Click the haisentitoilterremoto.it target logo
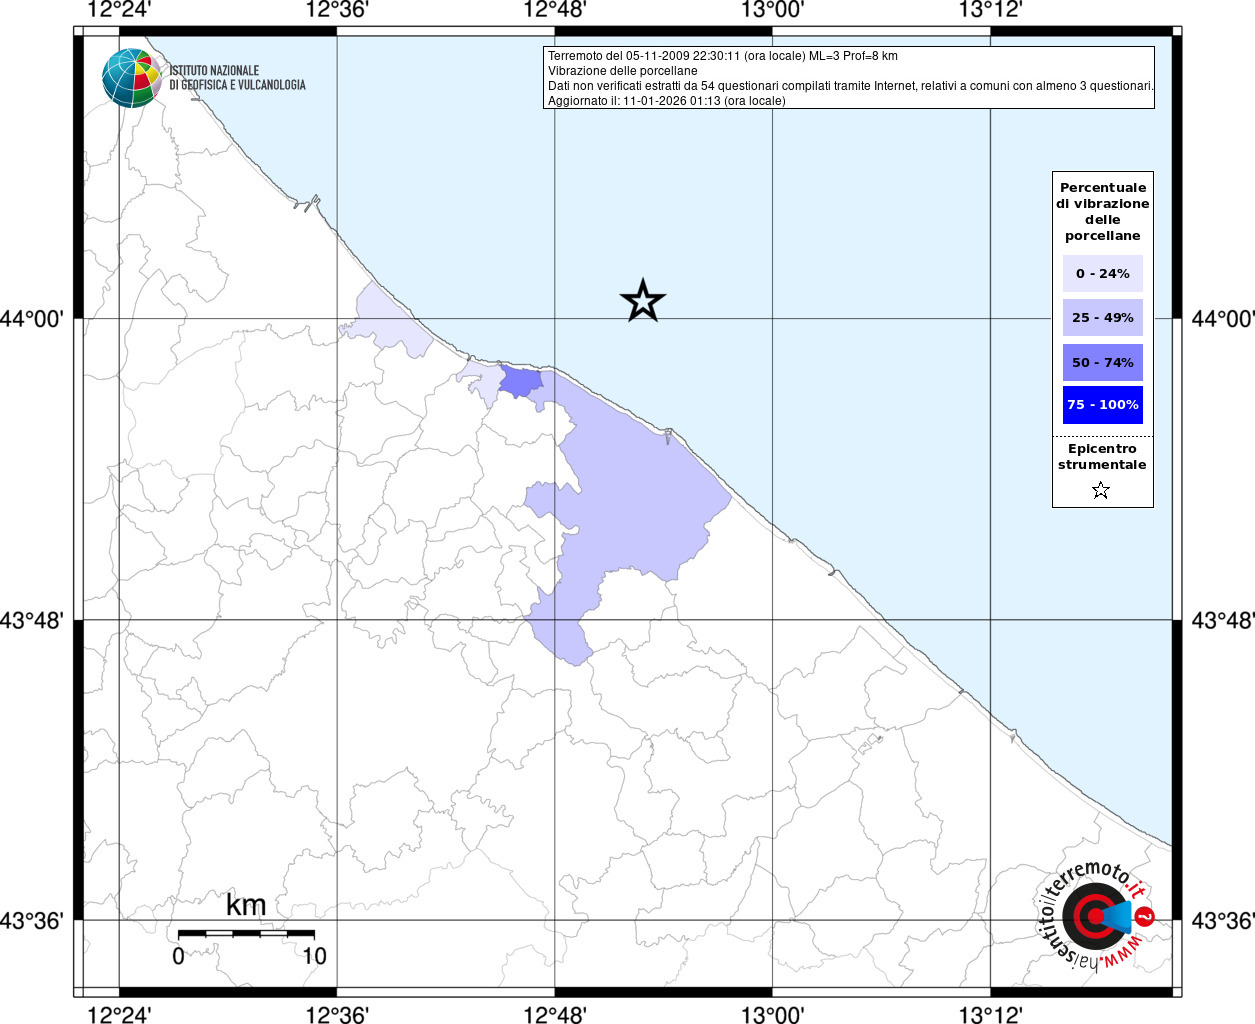Image resolution: width=1255 pixels, height=1024 pixels. click(1095, 917)
